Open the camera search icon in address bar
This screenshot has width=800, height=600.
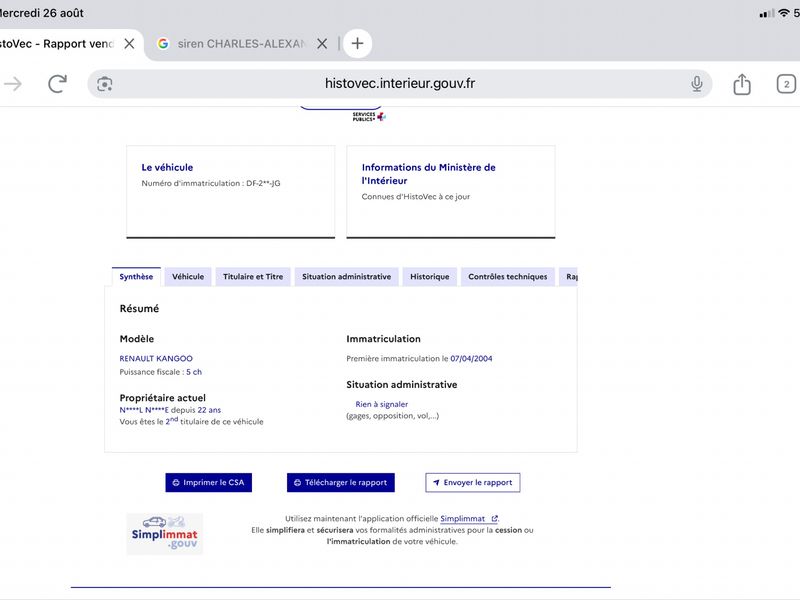point(105,84)
